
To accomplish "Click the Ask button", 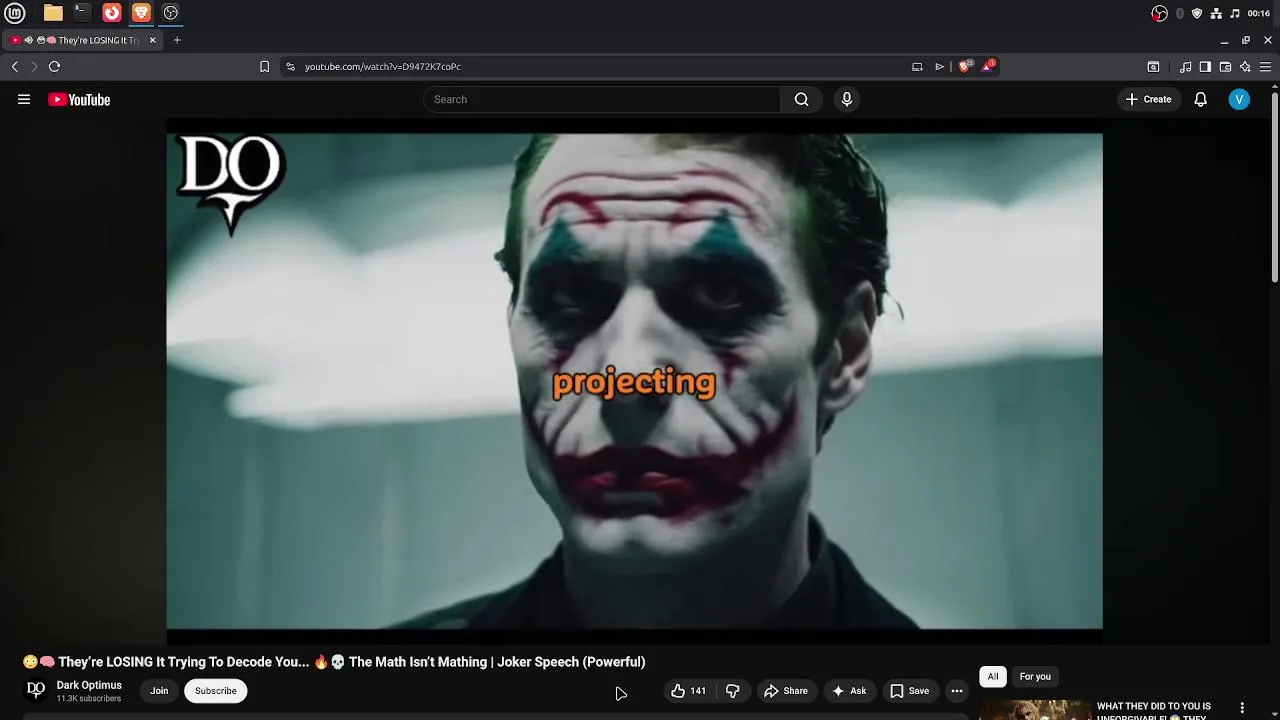I will pyautogui.click(x=849, y=691).
